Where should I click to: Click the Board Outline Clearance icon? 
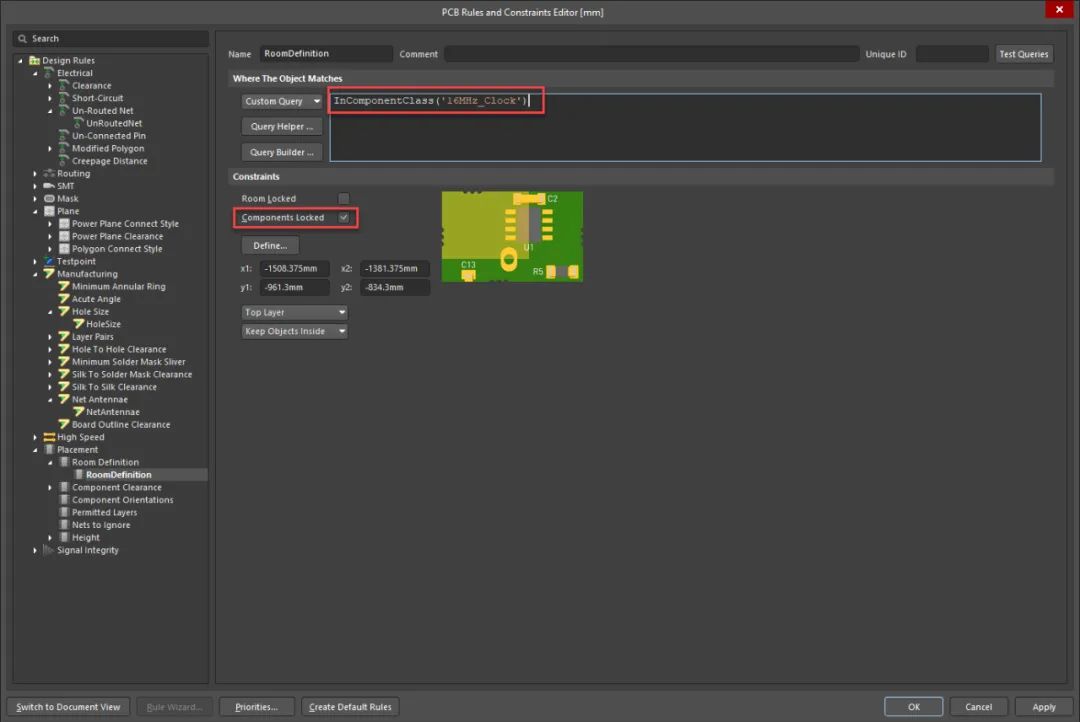(64, 424)
